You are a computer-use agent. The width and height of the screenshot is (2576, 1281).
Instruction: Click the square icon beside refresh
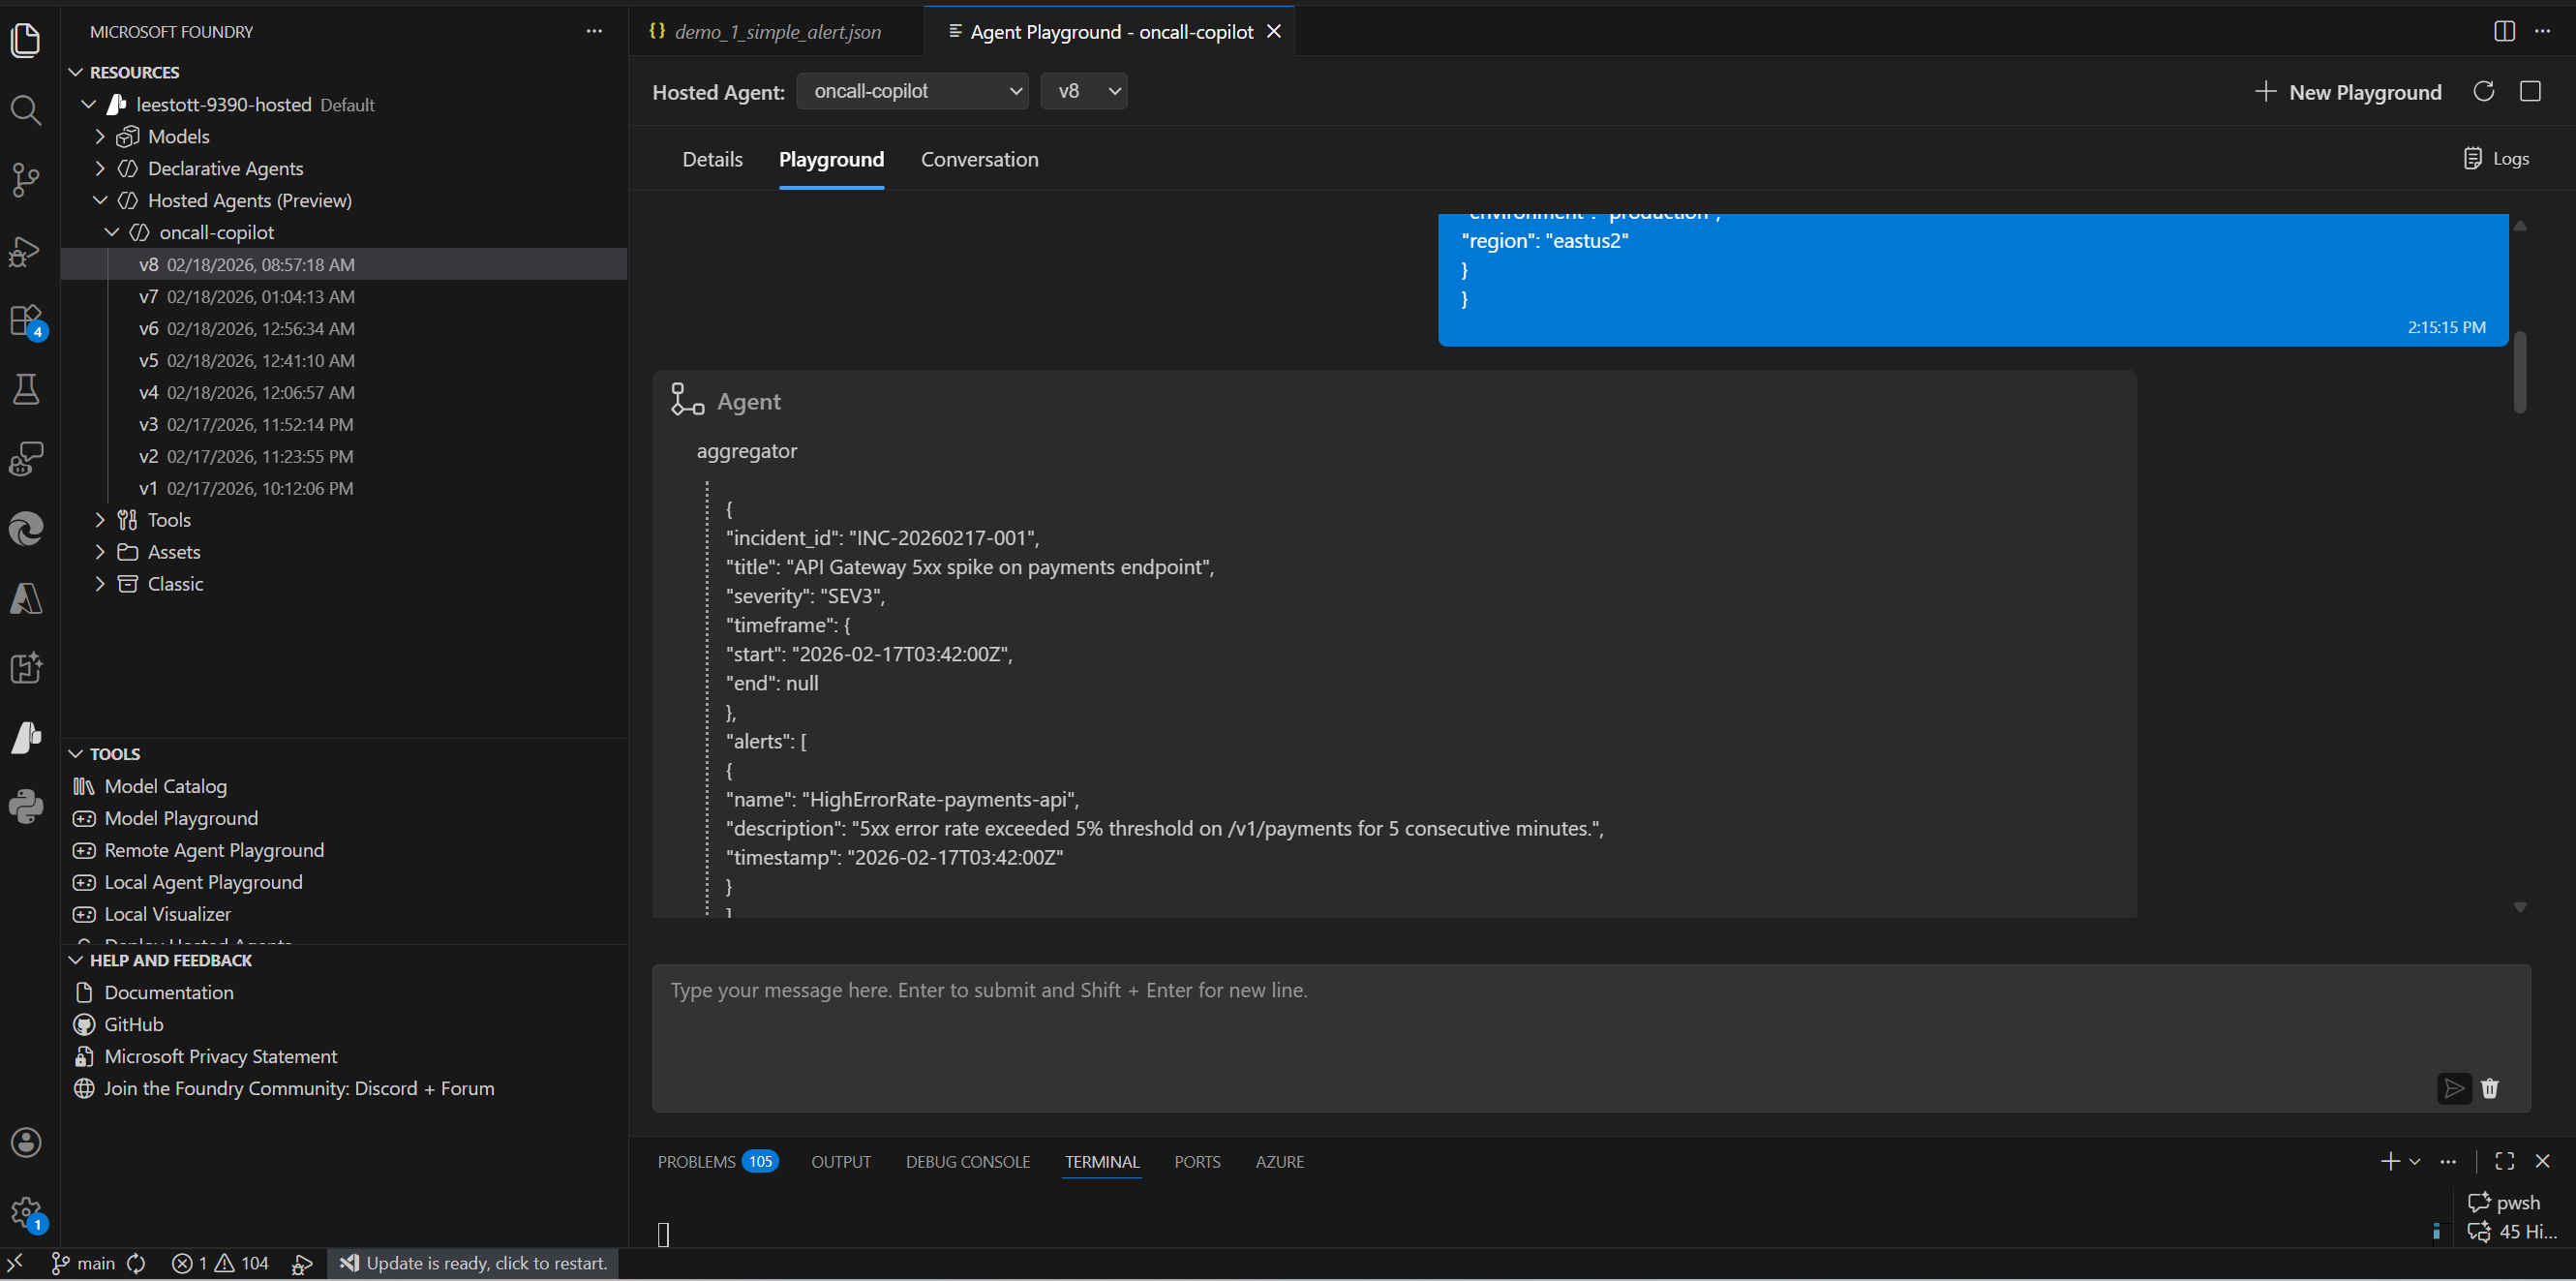pos(2531,92)
